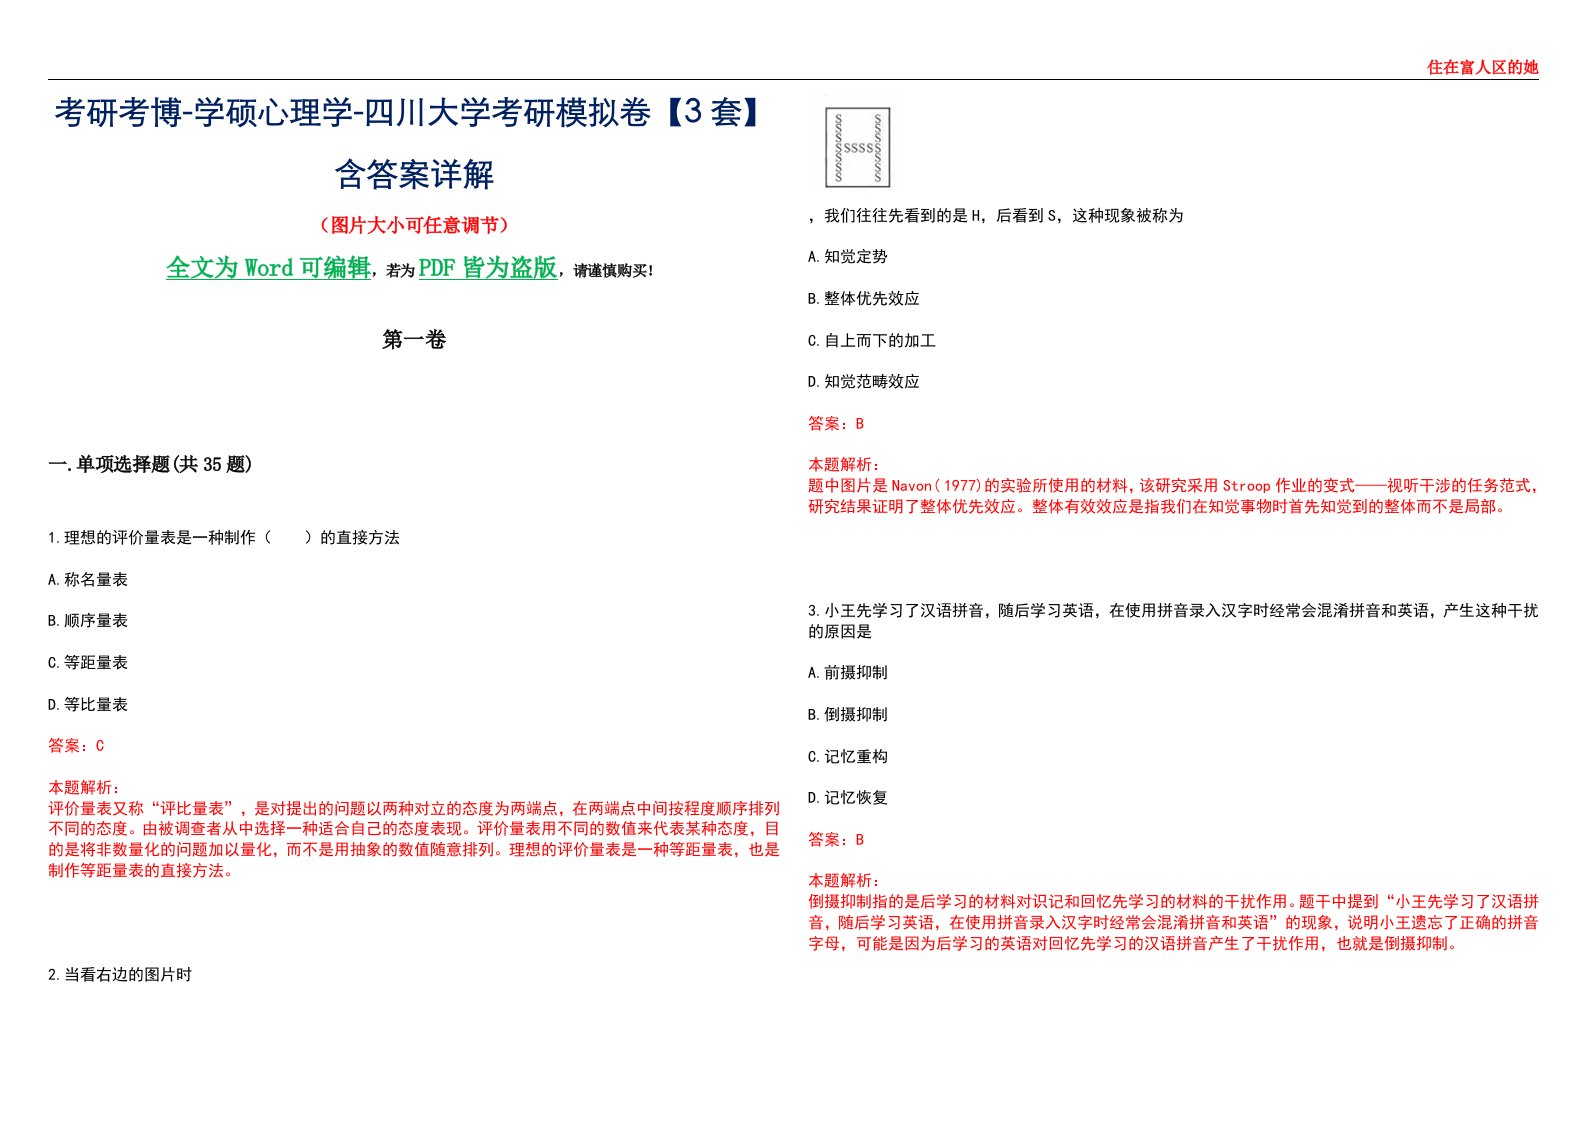Screen dimensions: 1587x1122
Task: Click the heading '第一卷'
Action: (x=414, y=340)
